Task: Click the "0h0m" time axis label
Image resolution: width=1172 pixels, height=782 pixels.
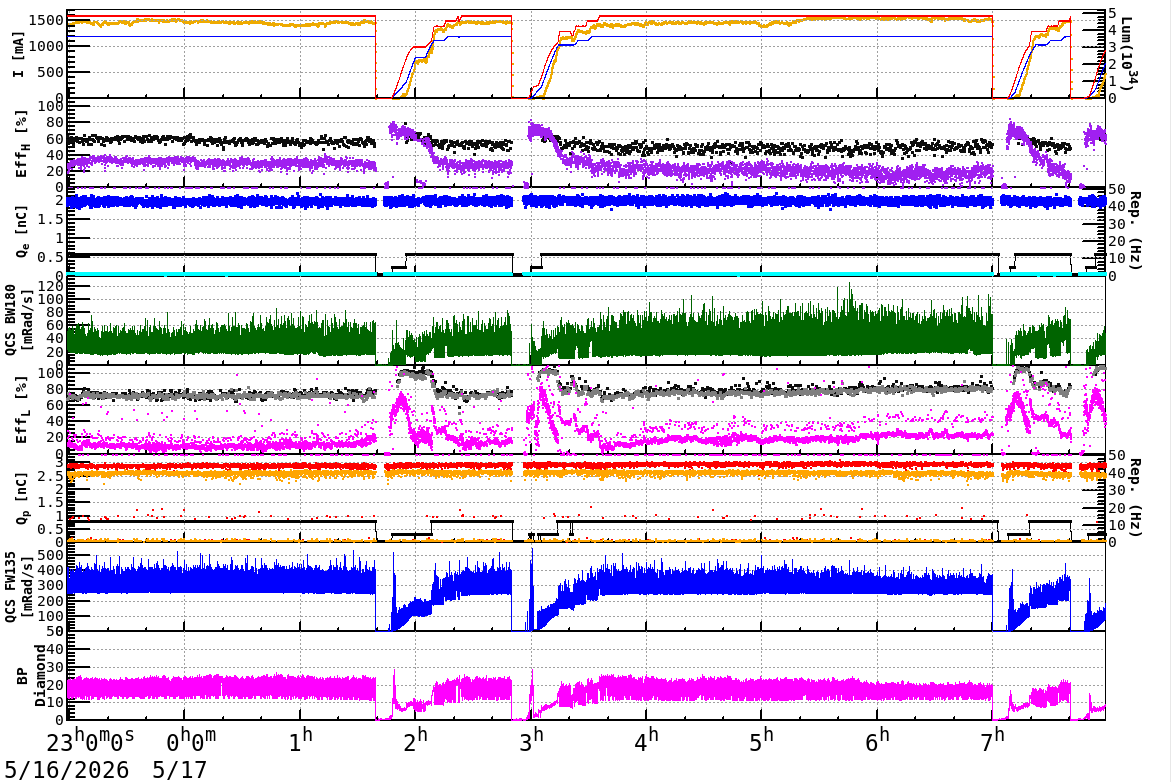Action: click(x=191, y=741)
